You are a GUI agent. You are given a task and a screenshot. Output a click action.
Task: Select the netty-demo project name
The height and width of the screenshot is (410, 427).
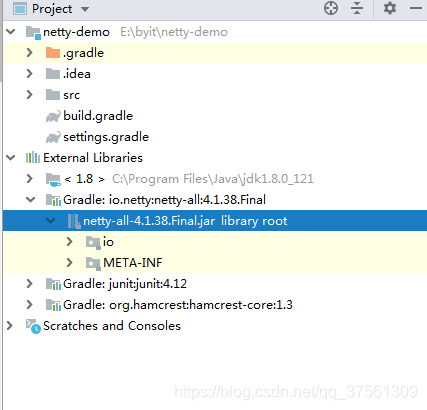click(76, 32)
